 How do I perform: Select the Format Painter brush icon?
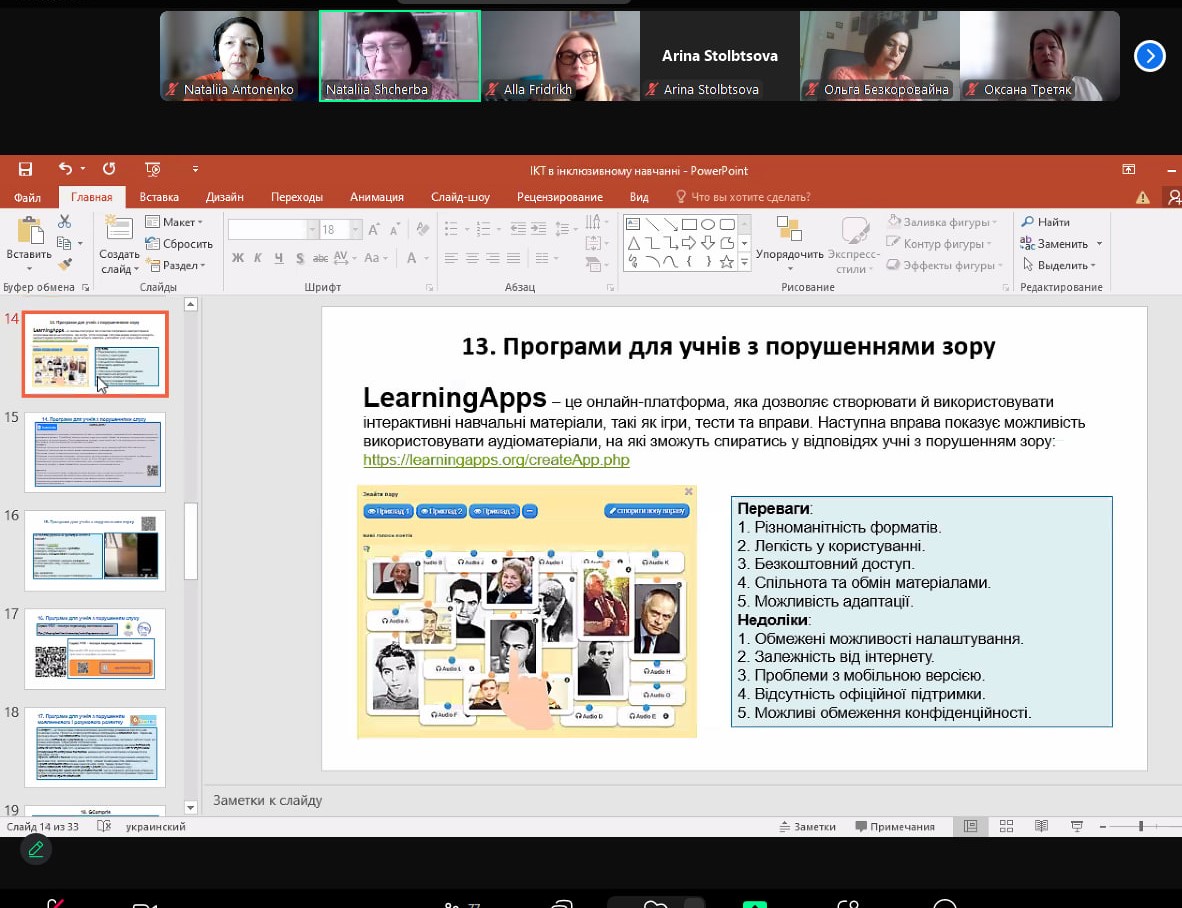[x=65, y=265]
